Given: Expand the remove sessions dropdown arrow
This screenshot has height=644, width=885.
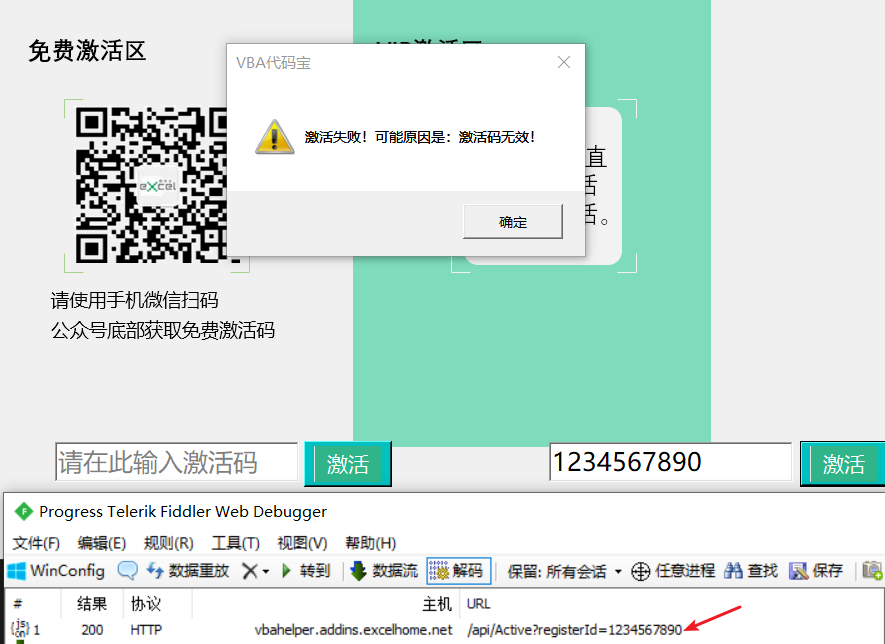Looking at the screenshot, I should coord(266,571).
